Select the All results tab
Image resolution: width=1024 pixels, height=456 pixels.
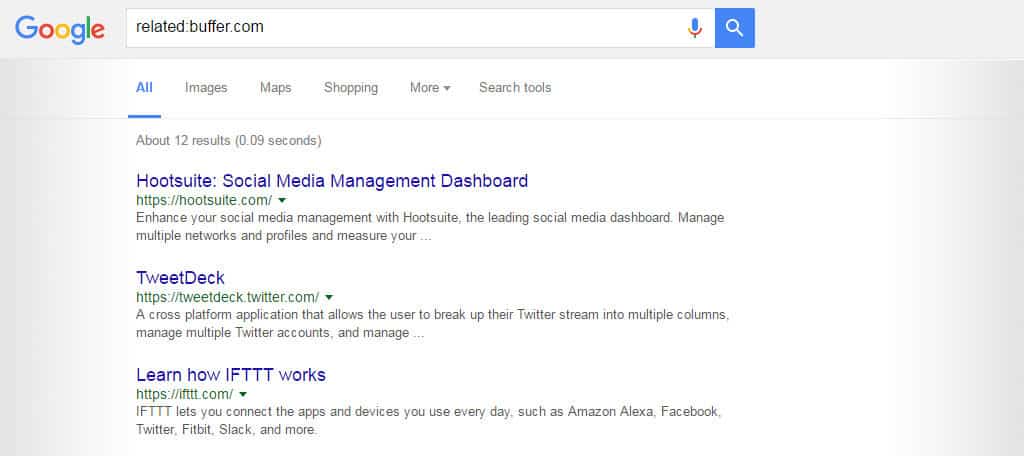click(144, 88)
